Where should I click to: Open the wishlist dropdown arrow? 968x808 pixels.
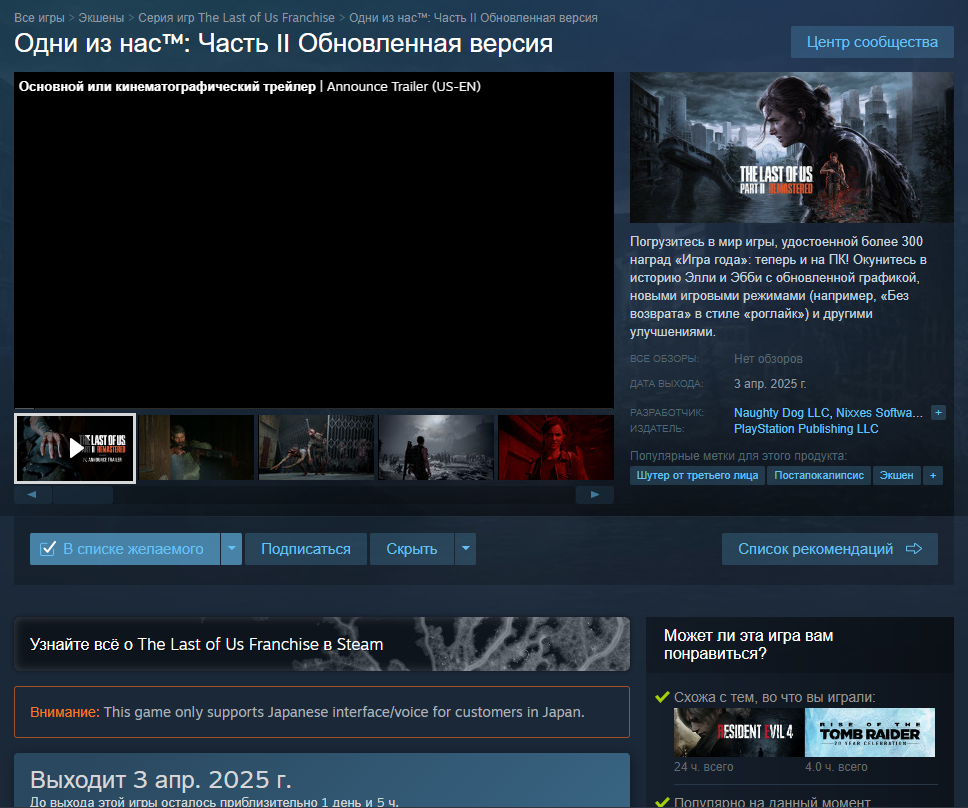click(232, 549)
